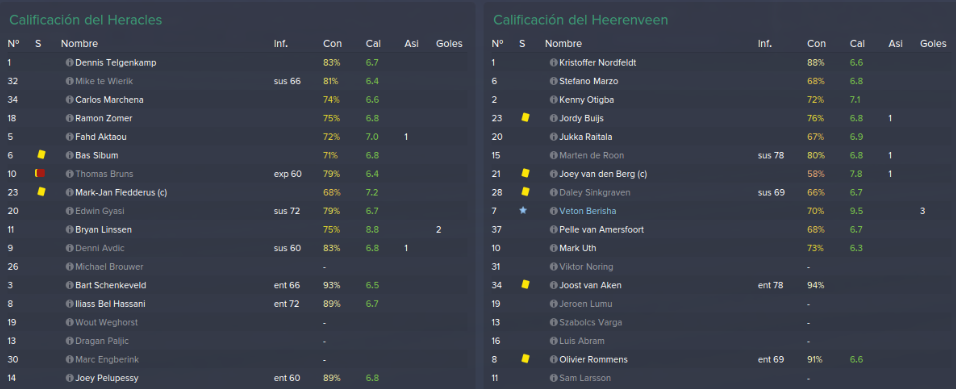Click Bas Sibum's yellow card icon
Image resolution: width=956 pixels, height=389 pixels.
[x=41, y=155]
